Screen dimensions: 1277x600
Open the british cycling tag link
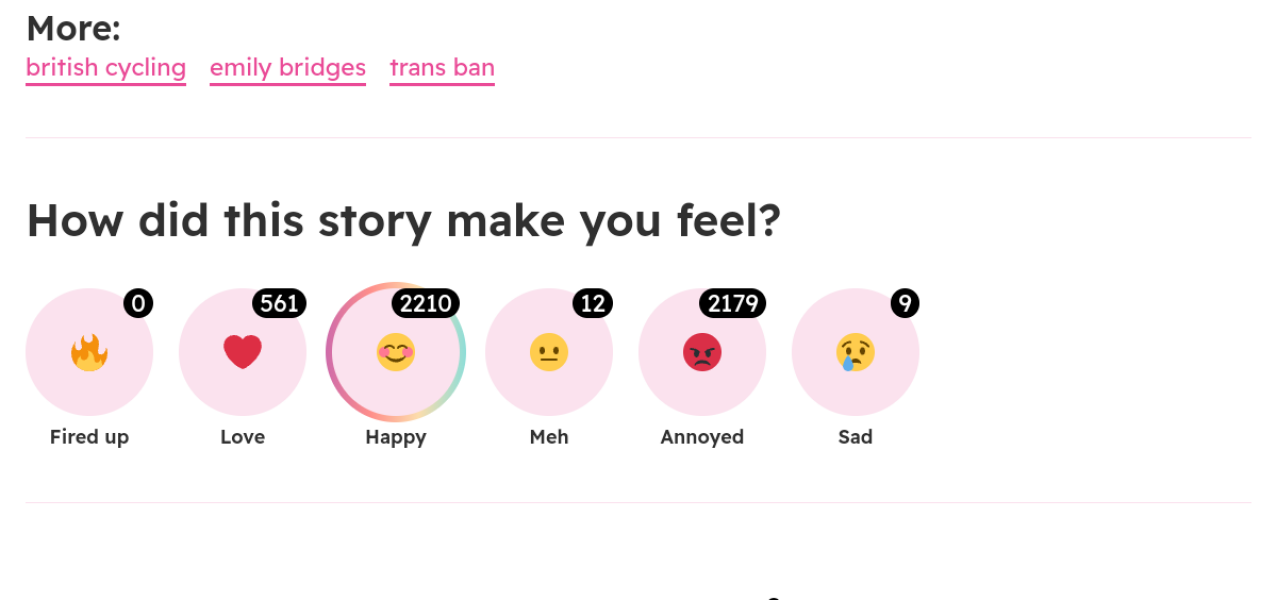tap(106, 68)
